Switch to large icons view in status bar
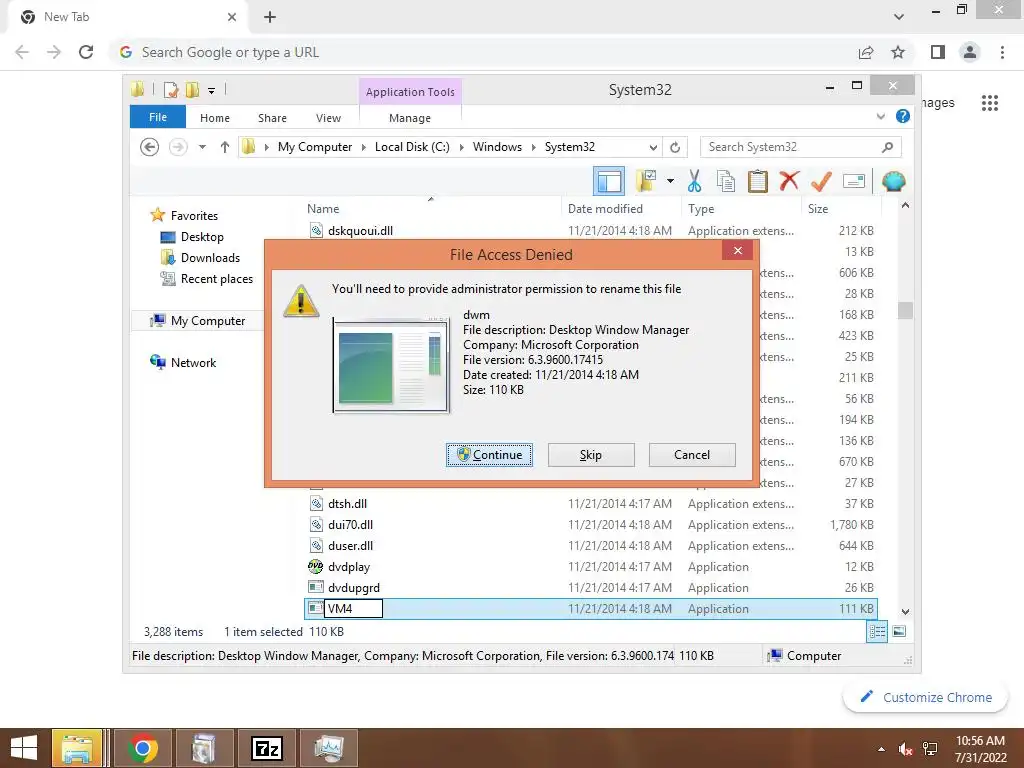Image resolution: width=1024 pixels, height=768 pixels. [899, 632]
